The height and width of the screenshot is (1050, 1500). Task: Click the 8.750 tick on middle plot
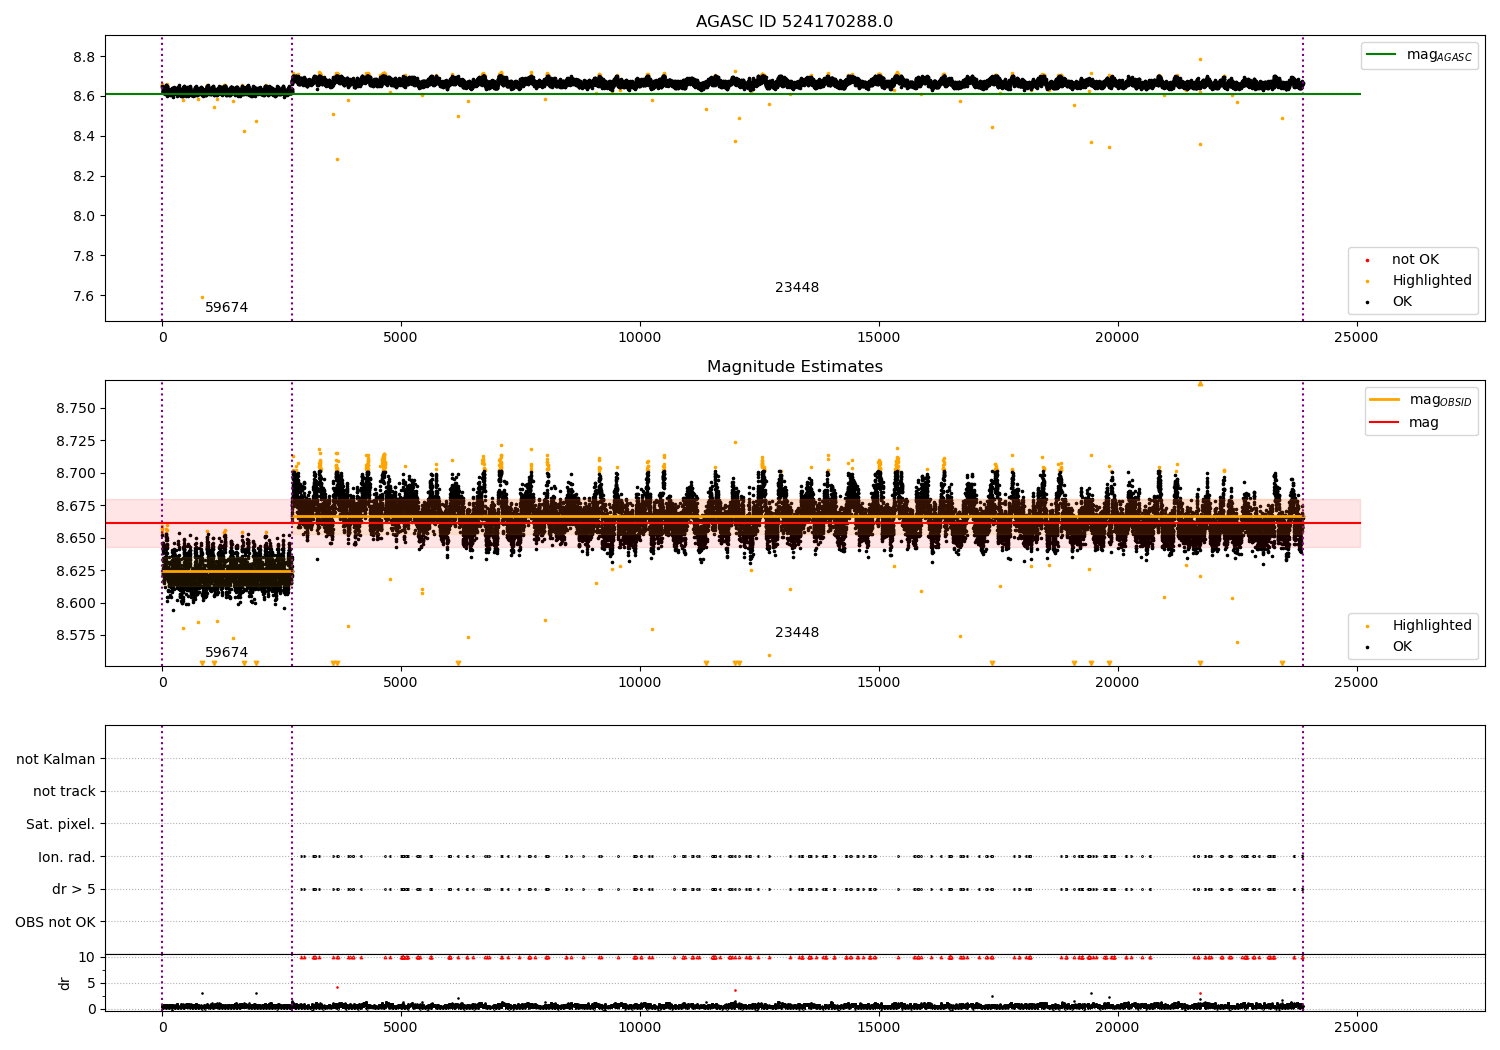pyautogui.click(x=76, y=408)
